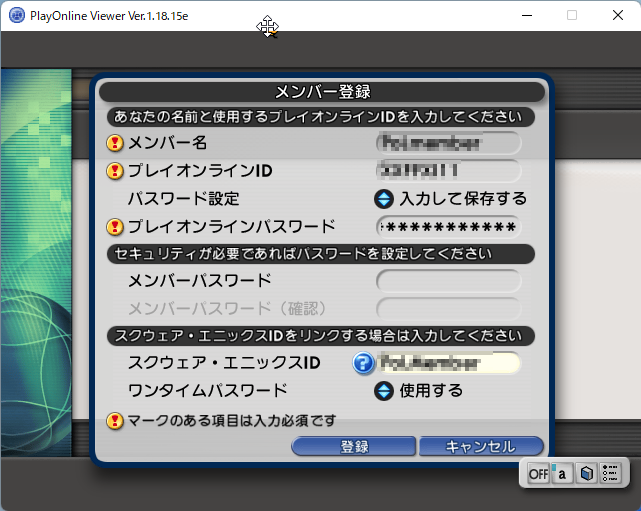Minimize the PlayOnline Viewer window
641x511 pixels.
[527, 16]
